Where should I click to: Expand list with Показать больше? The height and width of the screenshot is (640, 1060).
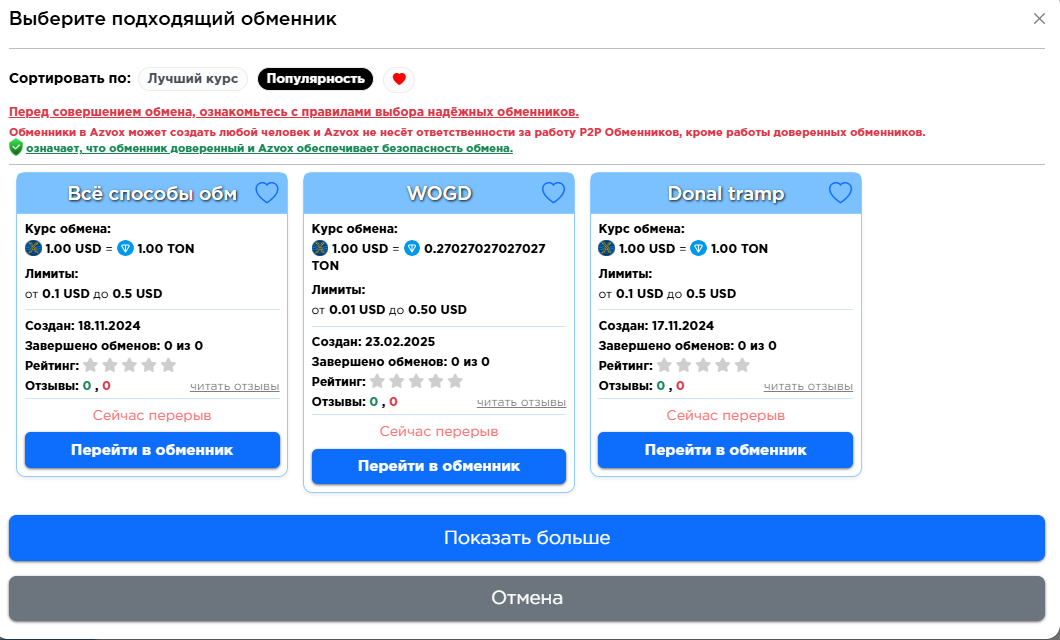(527, 538)
